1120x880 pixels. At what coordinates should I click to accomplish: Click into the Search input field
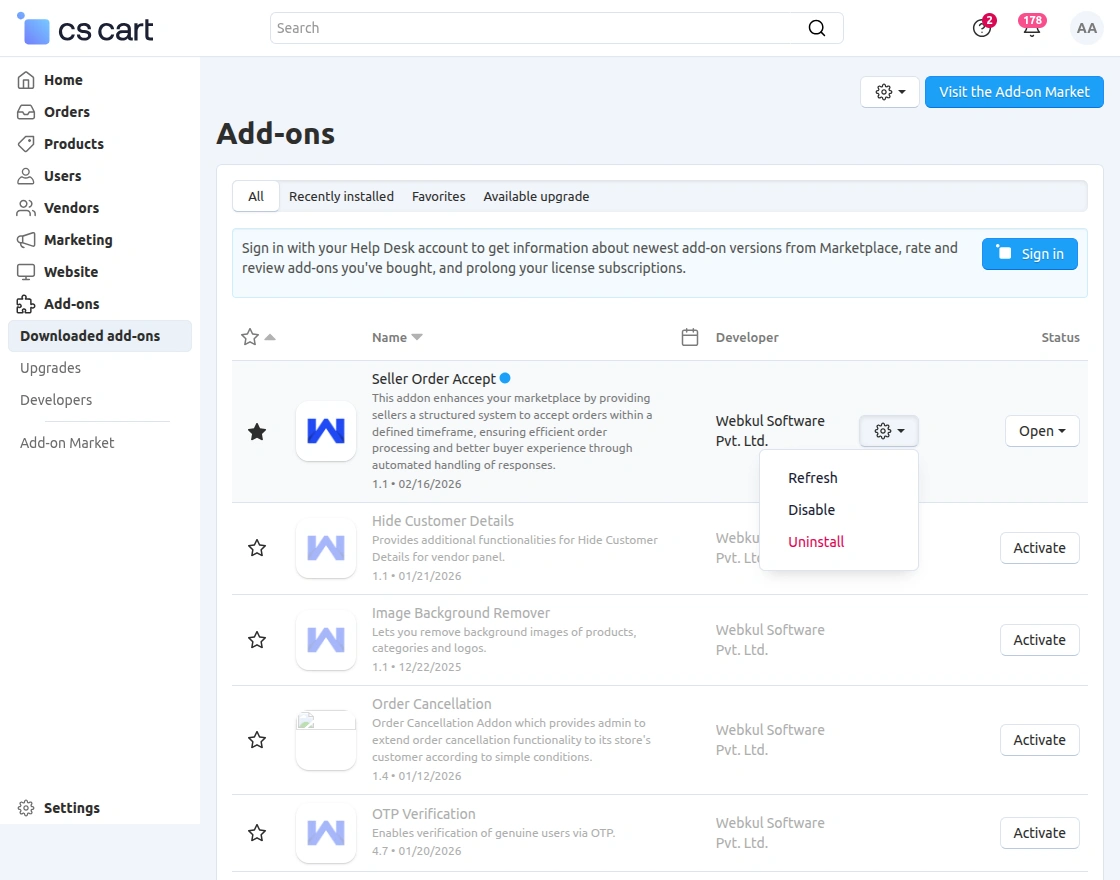(540, 28)
